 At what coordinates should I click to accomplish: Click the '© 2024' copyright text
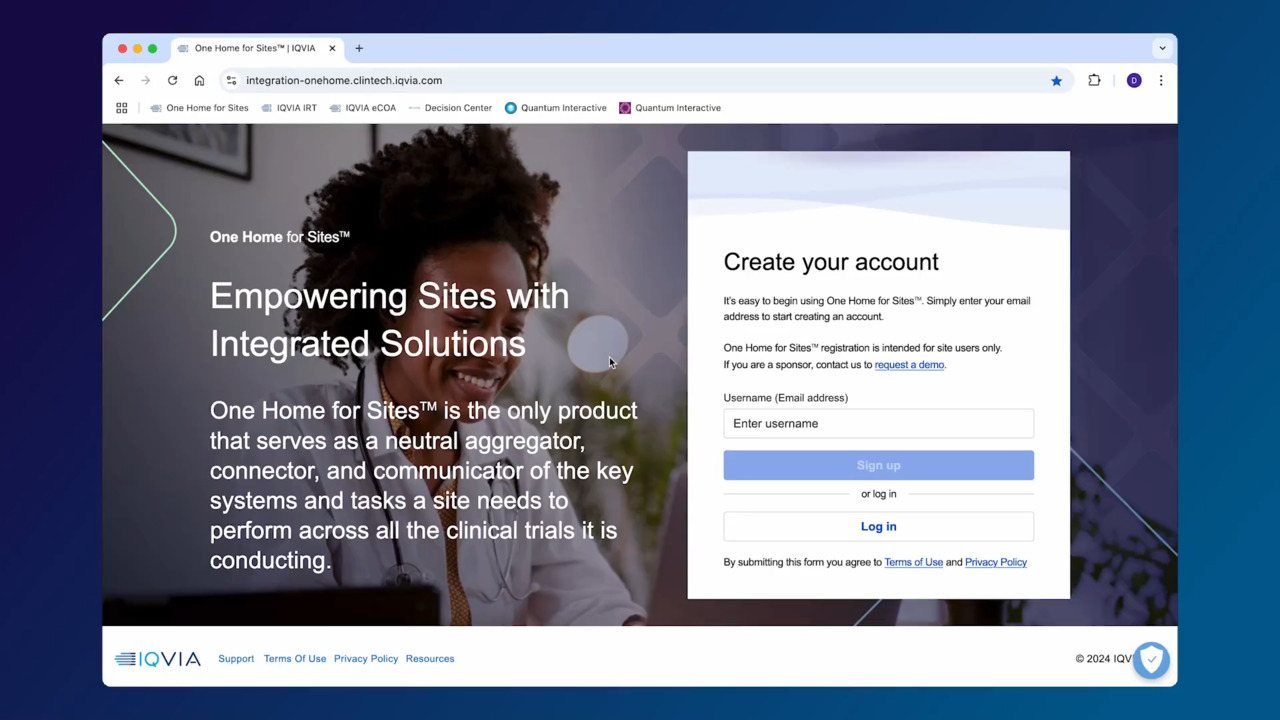coord(1094,659)
